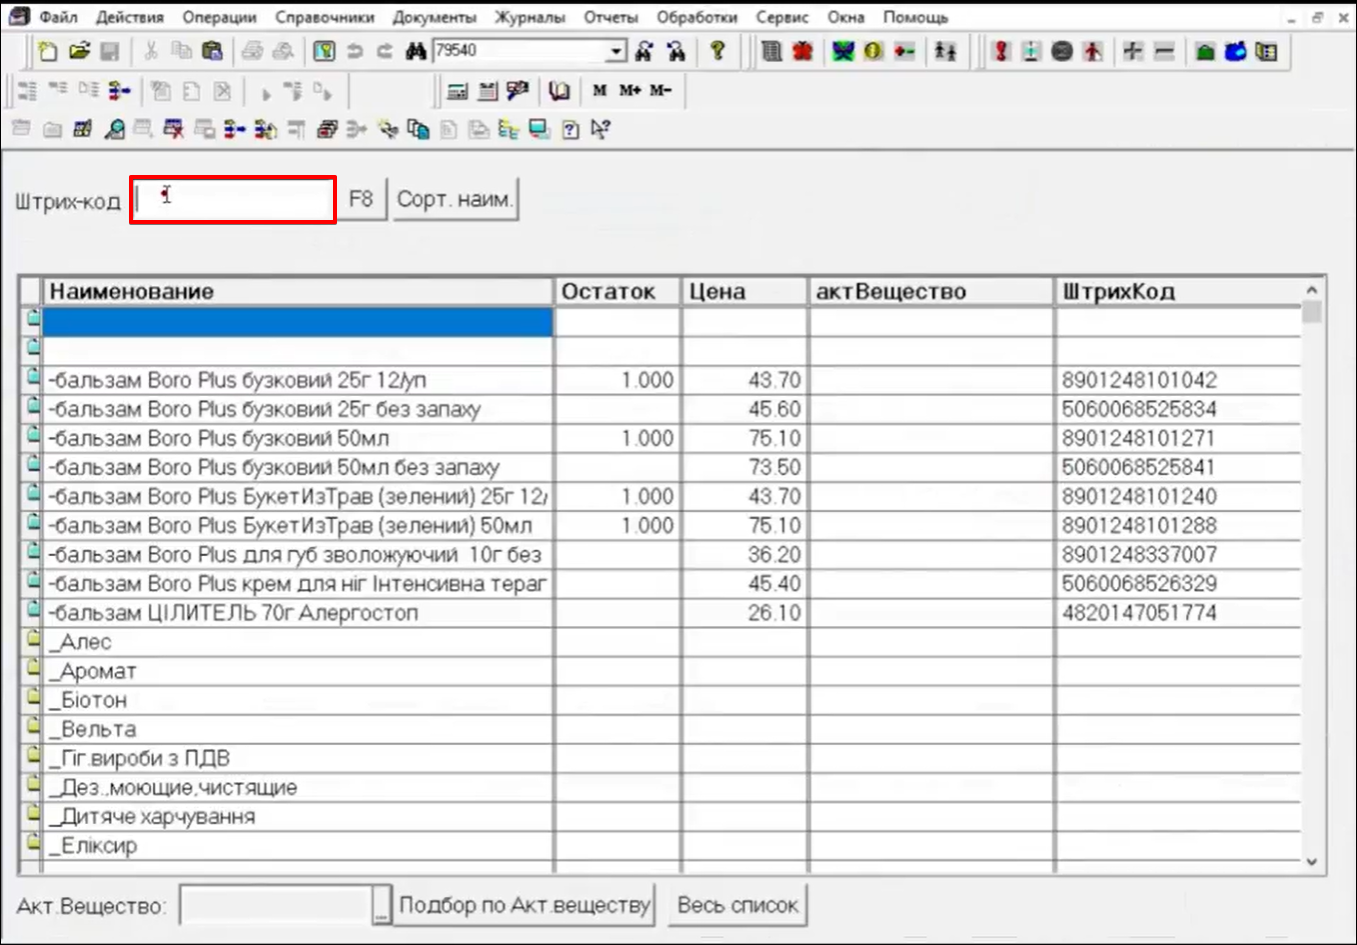Open the Справочники menu
The width and height of the screenshot is (1357, 945).
point(324,17)
